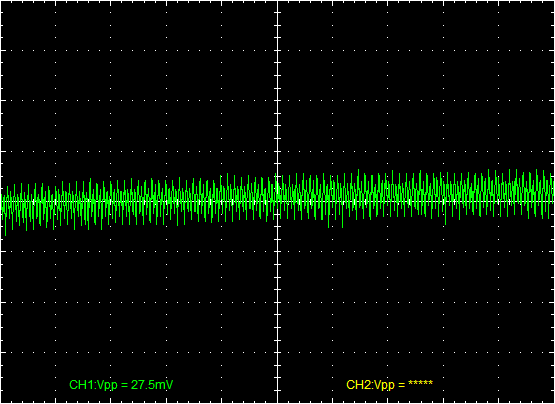
Task: Click the CH2:Vpp measurement readout
Action: (x=389, y=385)
